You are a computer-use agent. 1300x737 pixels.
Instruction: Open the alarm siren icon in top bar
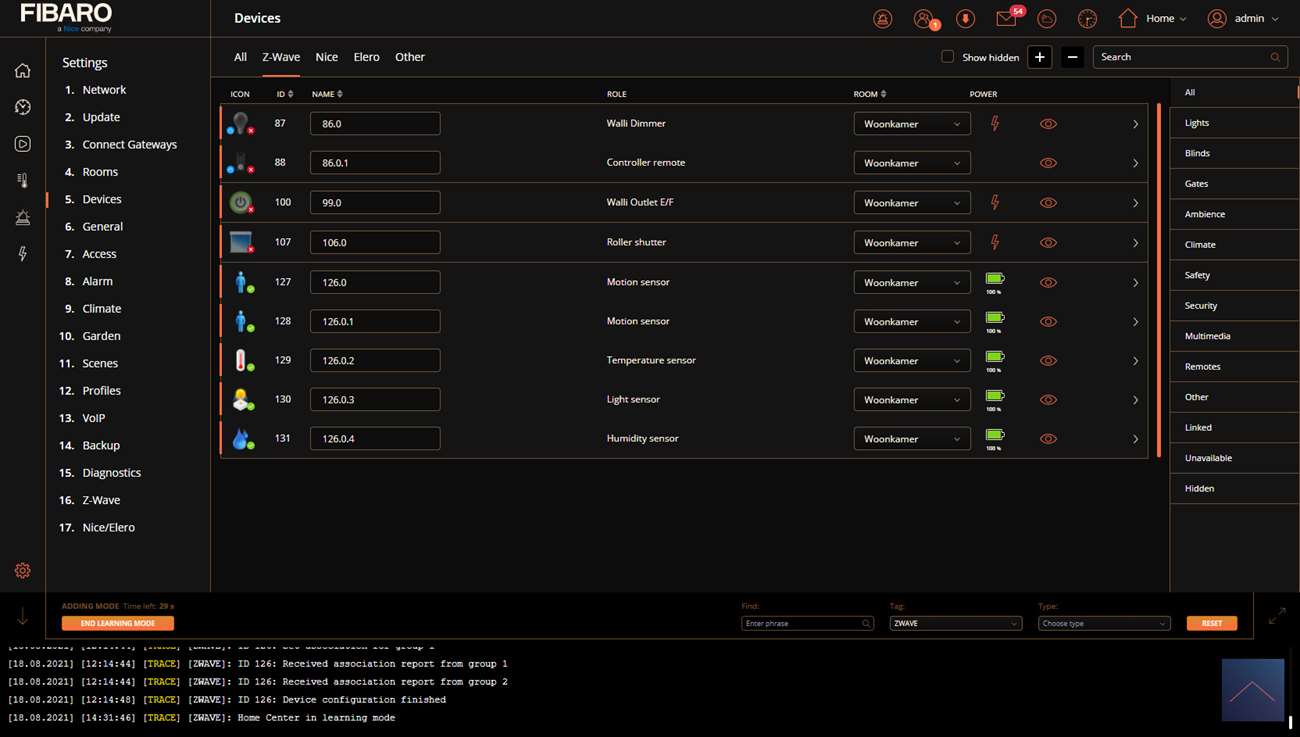[883, 19]
